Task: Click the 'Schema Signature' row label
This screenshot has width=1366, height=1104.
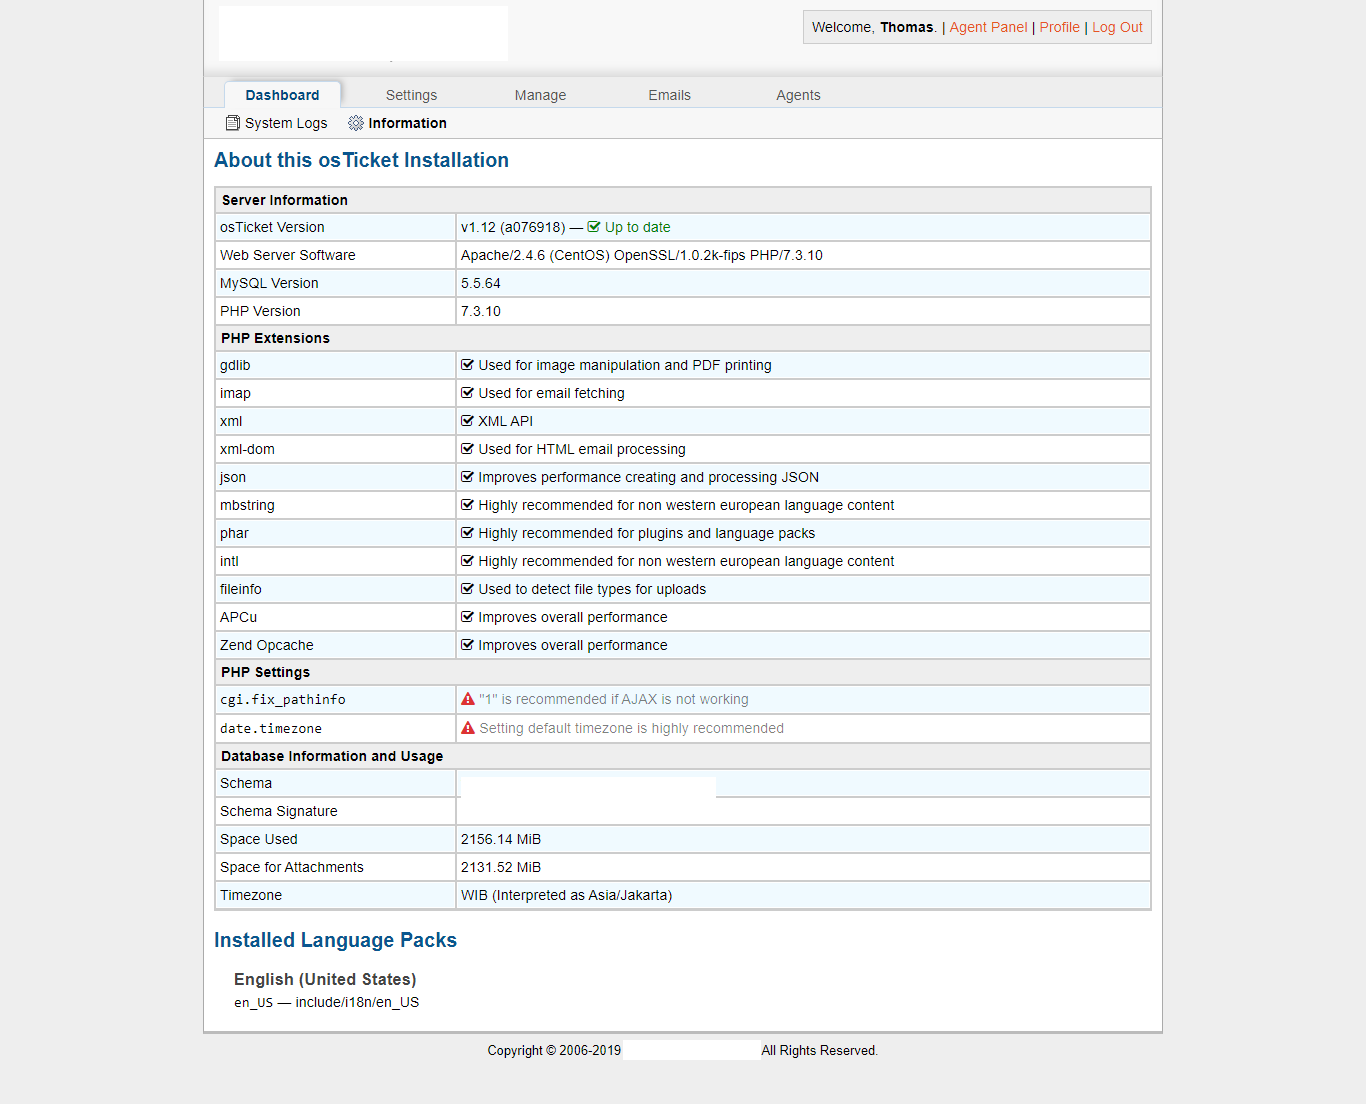Action: [x=279, y=811]
